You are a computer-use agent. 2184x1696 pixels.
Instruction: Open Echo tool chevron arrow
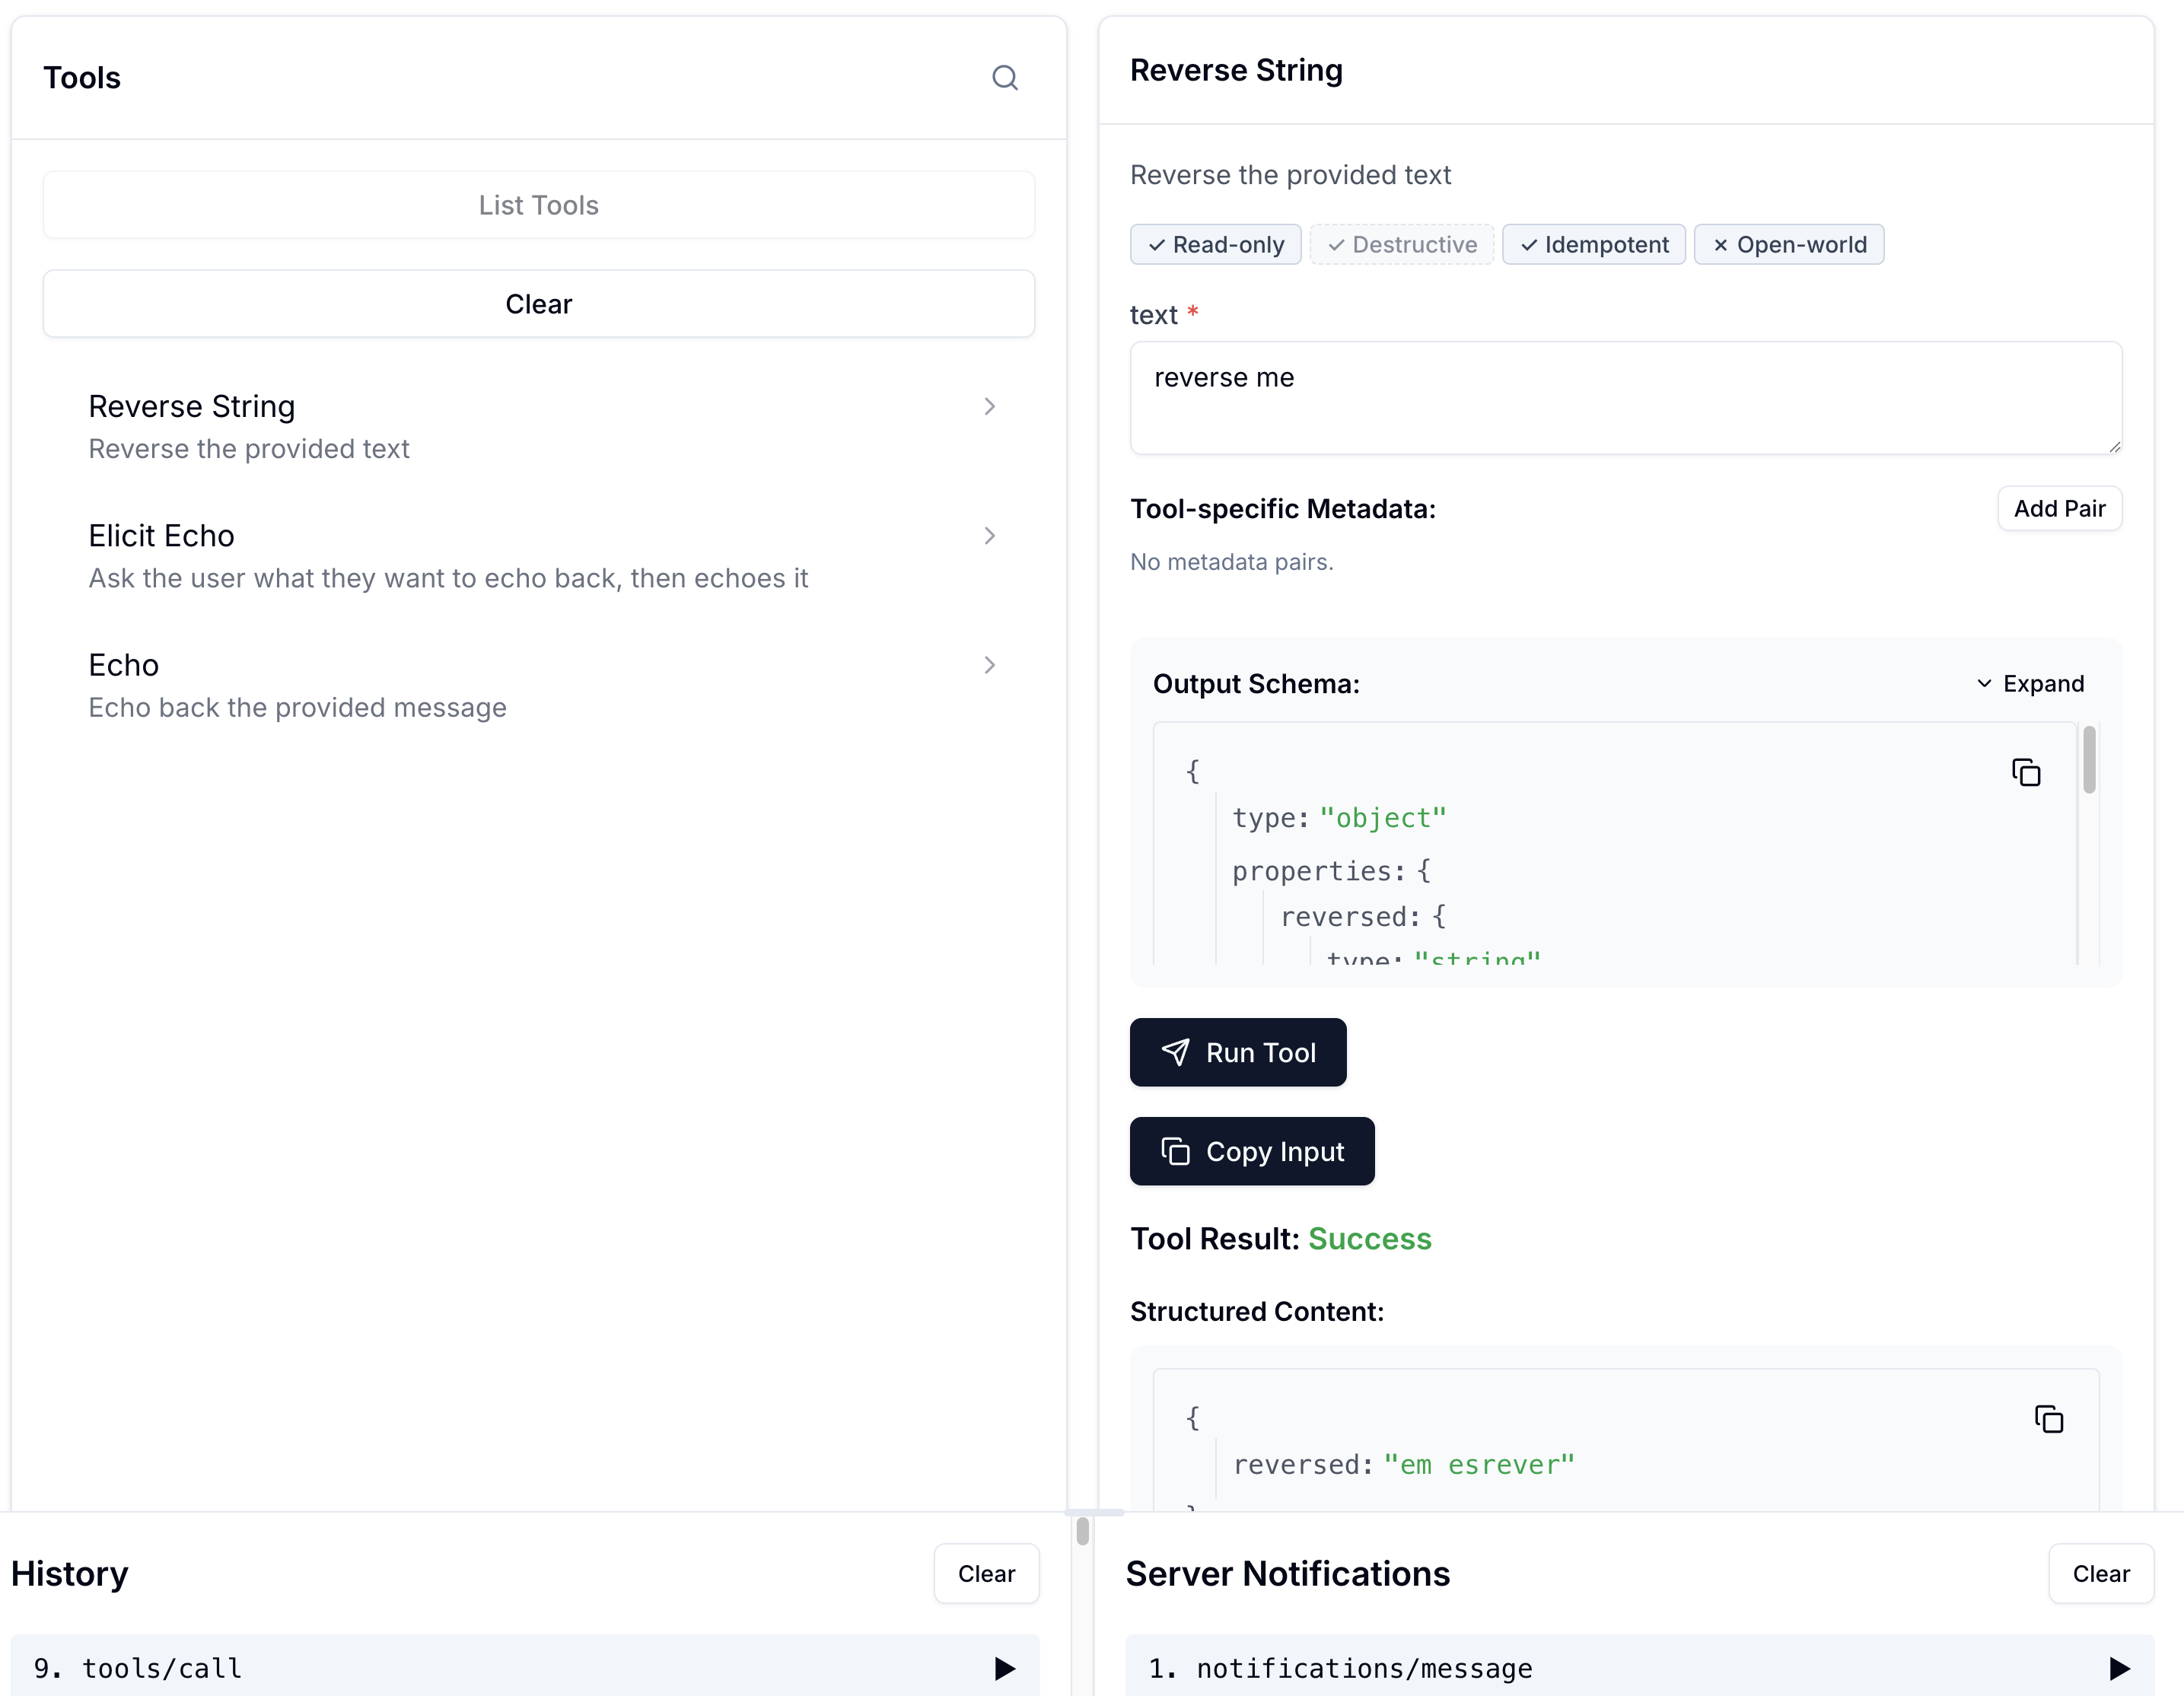pos(989,665)
